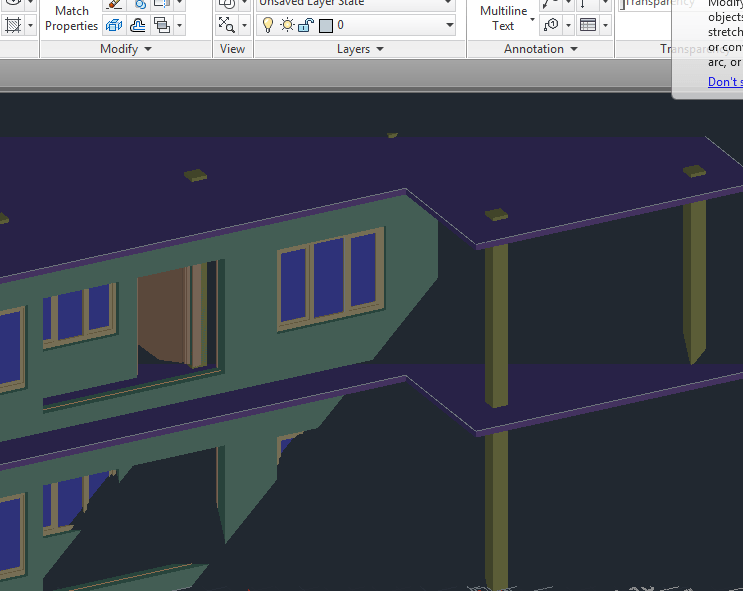Expand the Modify panel title
The image size is (743, 591).
point(126,49)
